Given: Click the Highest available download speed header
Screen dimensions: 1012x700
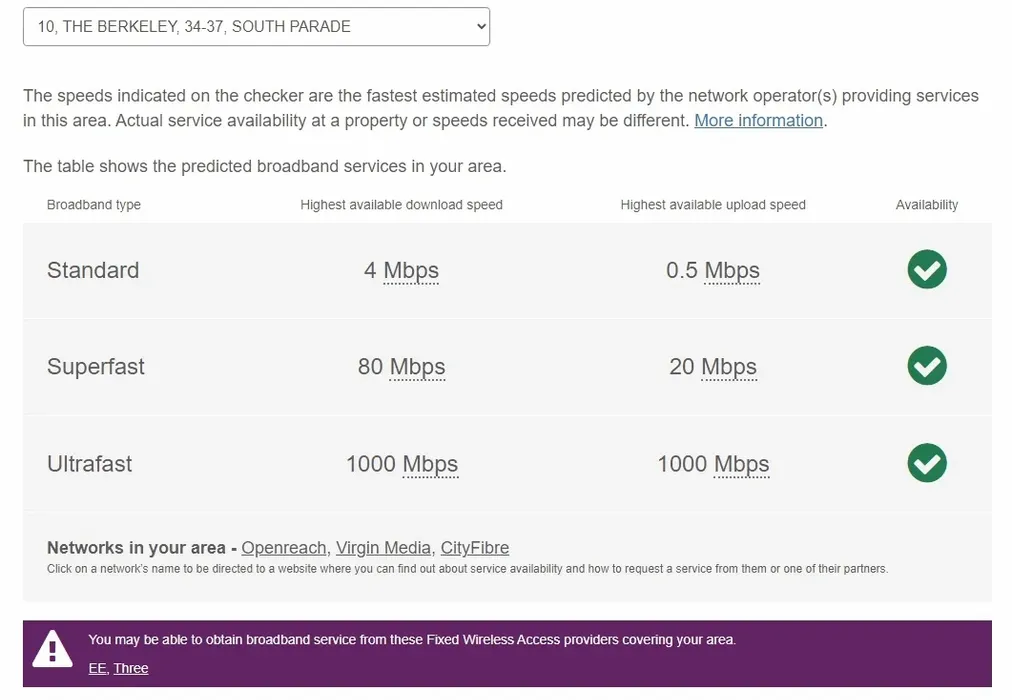Looking at the screenshot, I should click(x=401, y=205).
